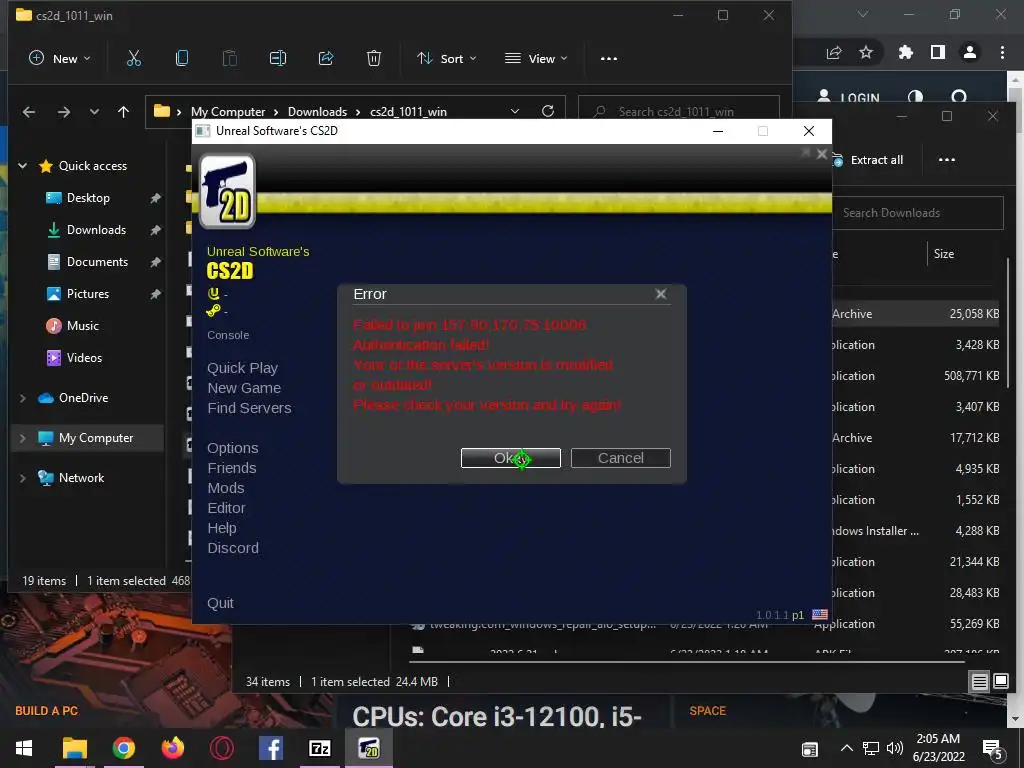Click the Paste icon in Explorer toolbar
The width and height of the screenshot is (1024, 768).
[x=229, y=58]
